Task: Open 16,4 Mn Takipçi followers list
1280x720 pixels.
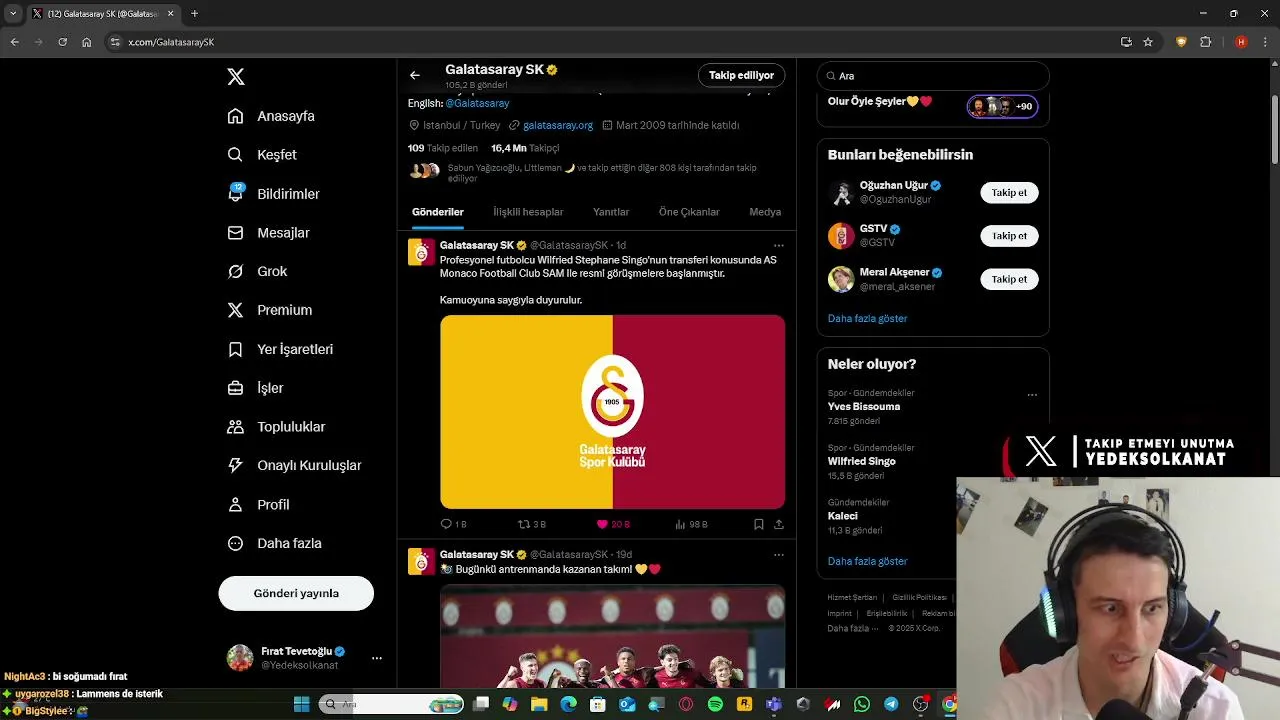Action: click(x=525, y=148)
